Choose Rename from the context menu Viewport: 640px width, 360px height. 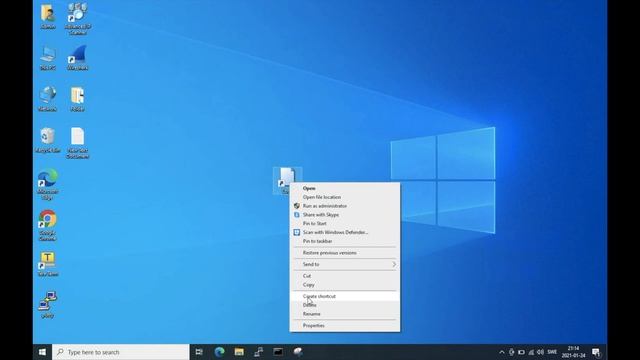pyautogui.click(x=345, y=314)
